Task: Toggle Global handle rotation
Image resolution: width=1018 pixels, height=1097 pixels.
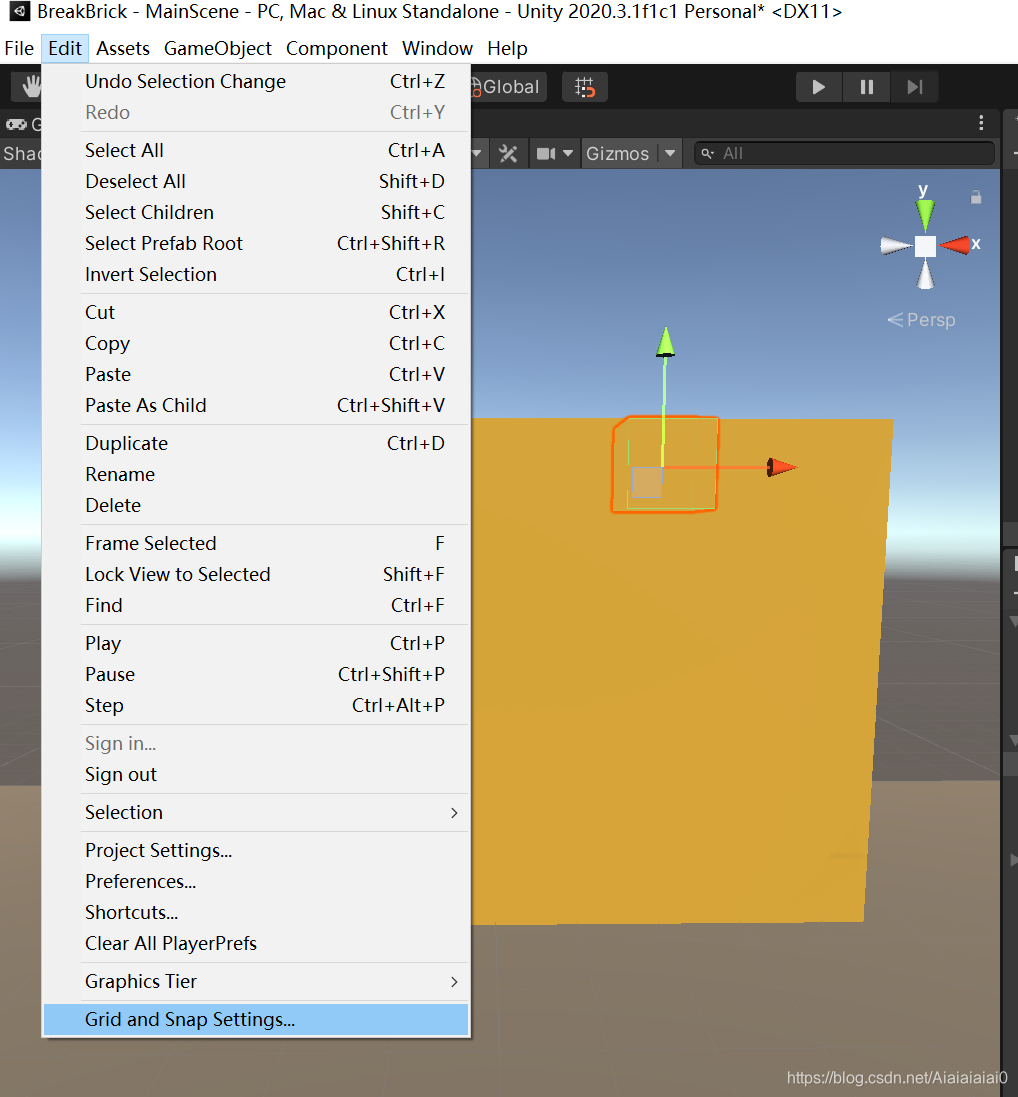Action: pos(507,87)
